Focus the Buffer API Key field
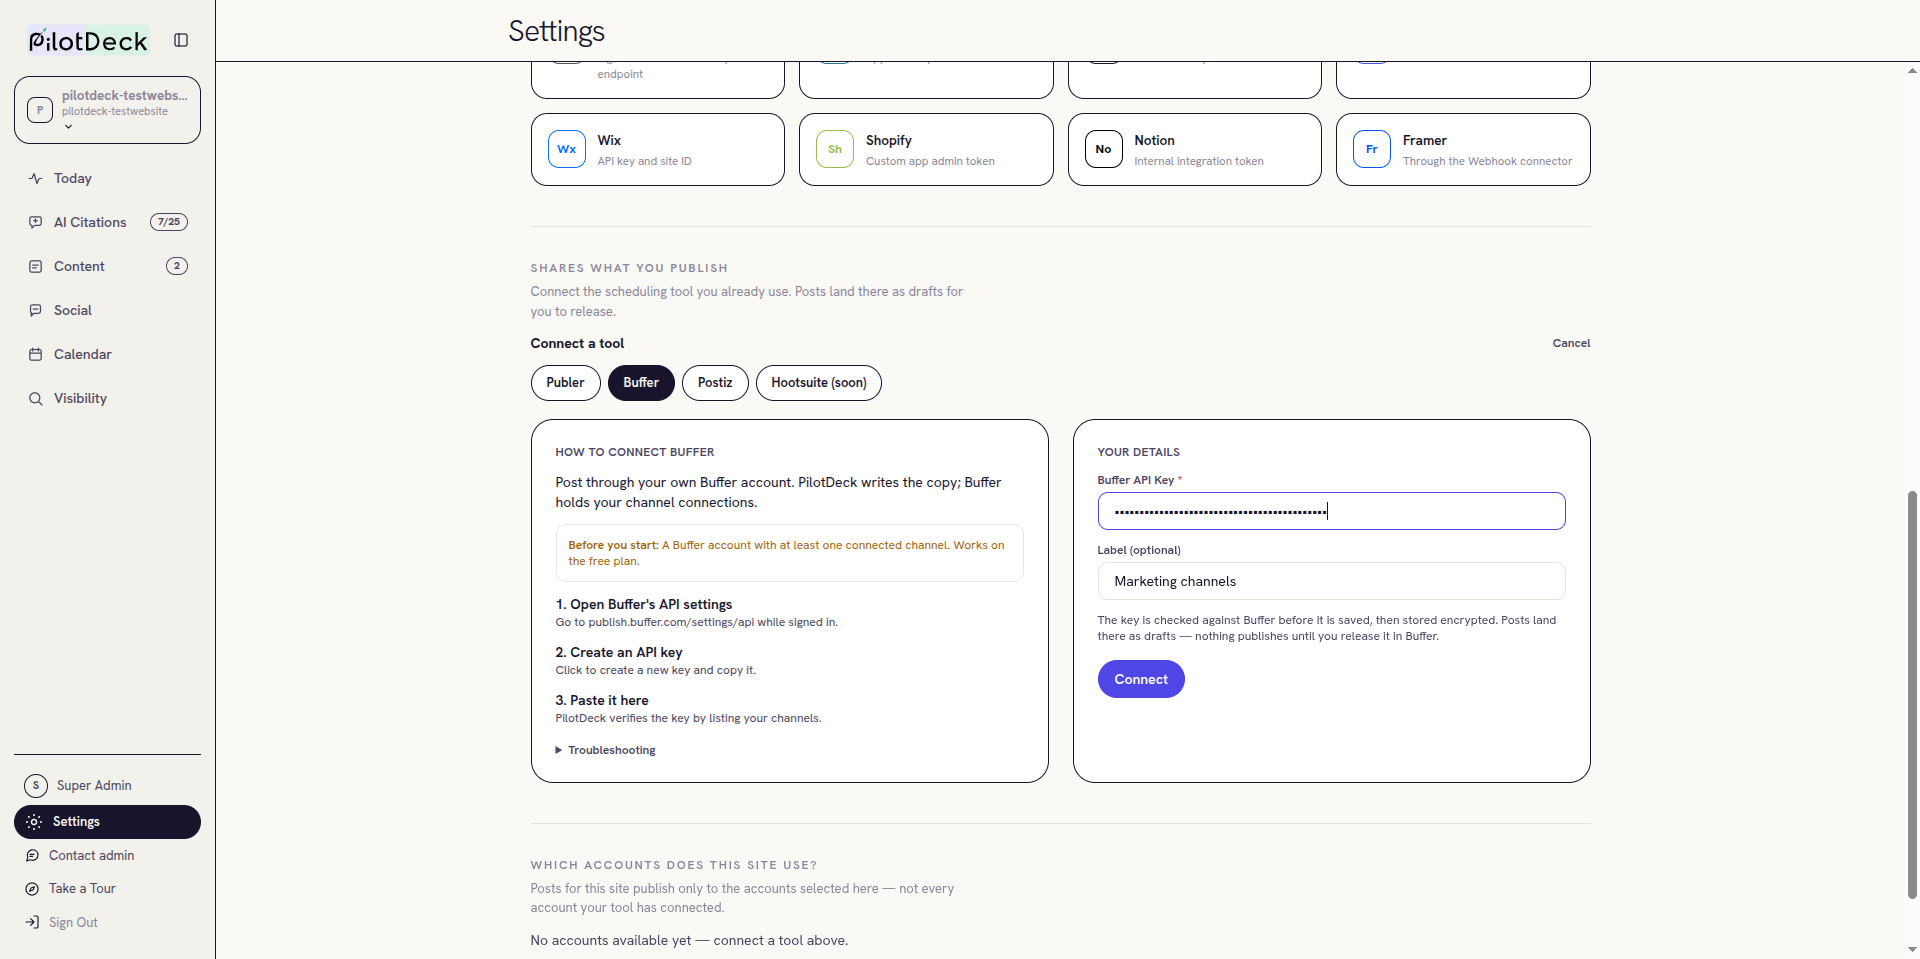The height and width of the screenshot is (959, 1920). (1331, 511)
